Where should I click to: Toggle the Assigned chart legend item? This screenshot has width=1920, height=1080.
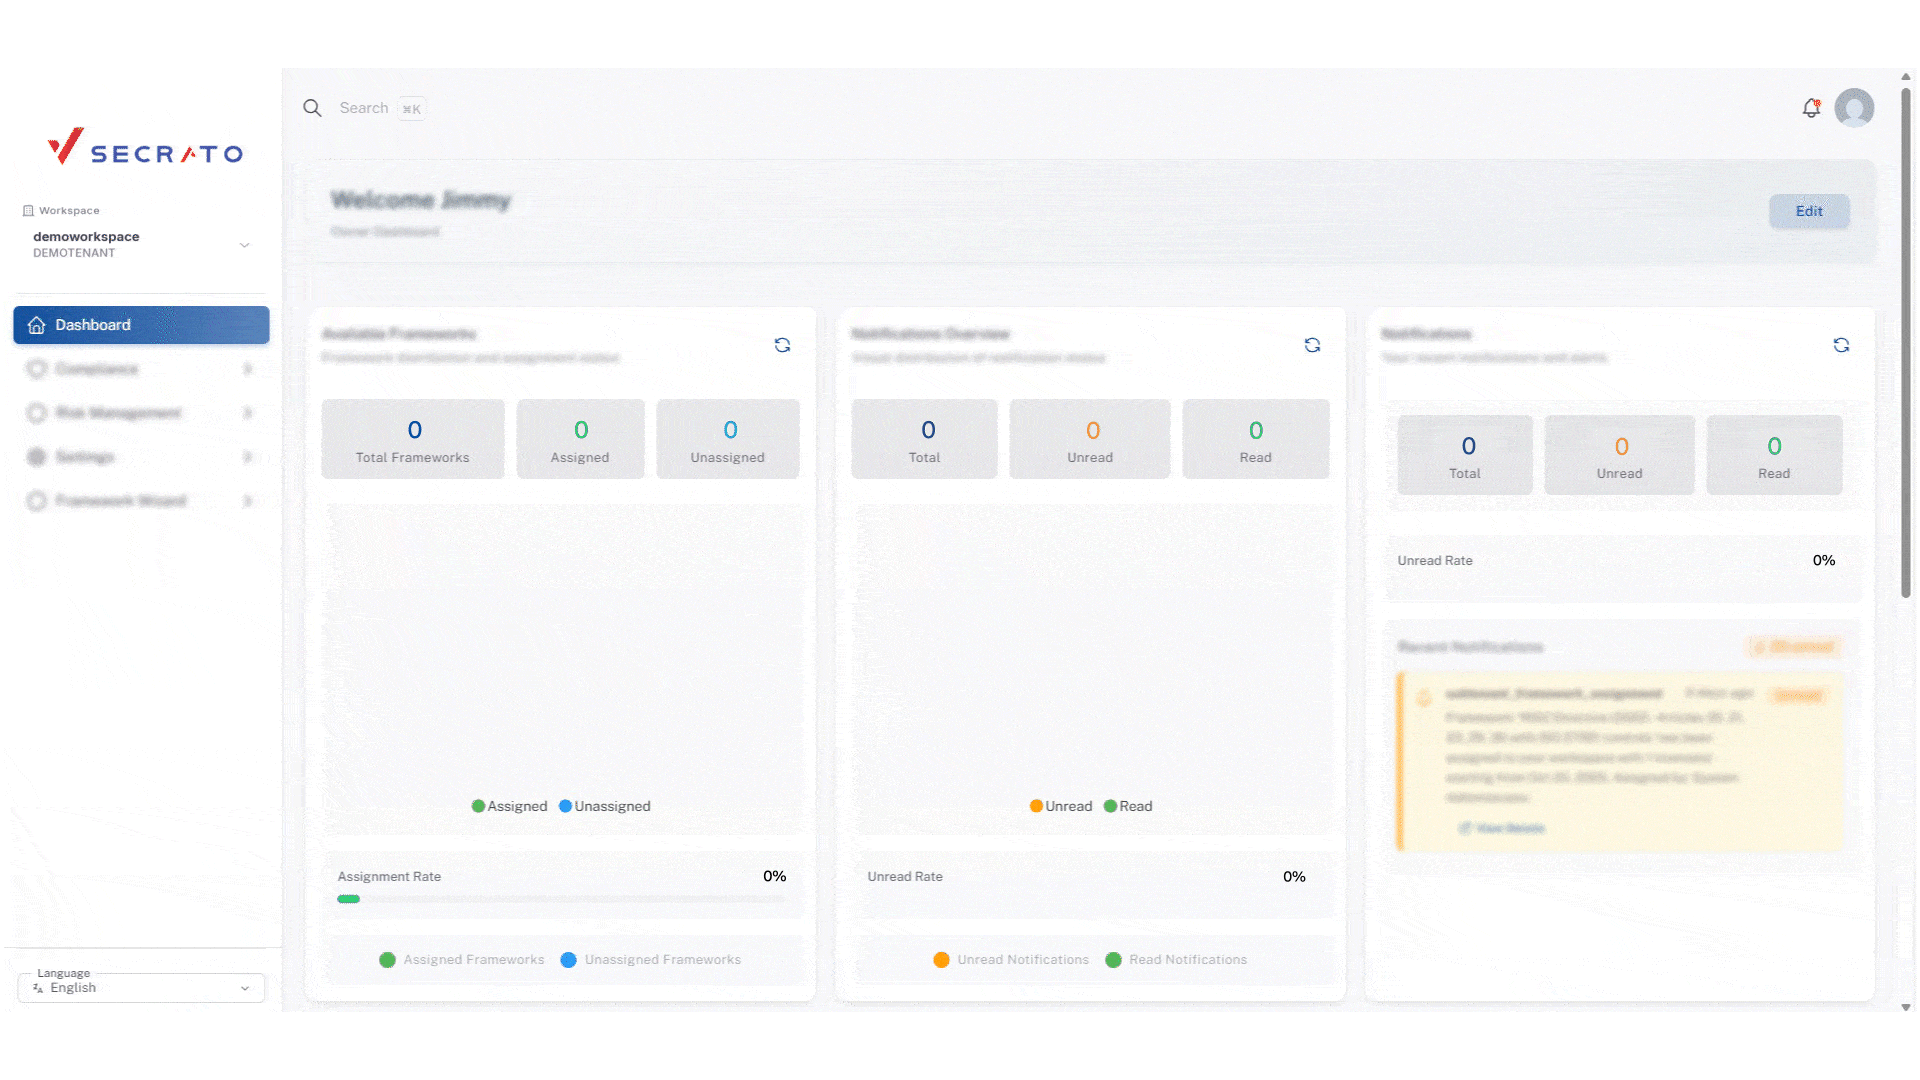click(509, 806)
